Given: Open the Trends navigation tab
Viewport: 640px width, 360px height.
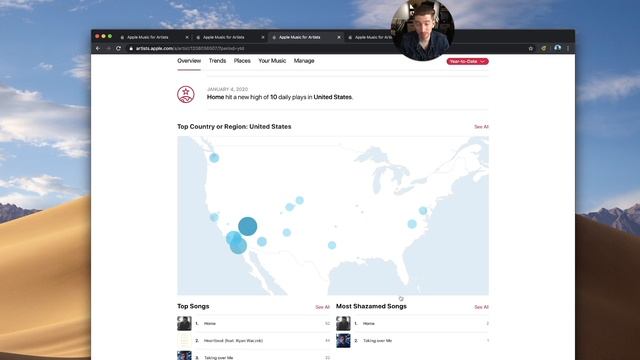Looking at the screenshot, I should pyautogui.click(x=217, y=61).
